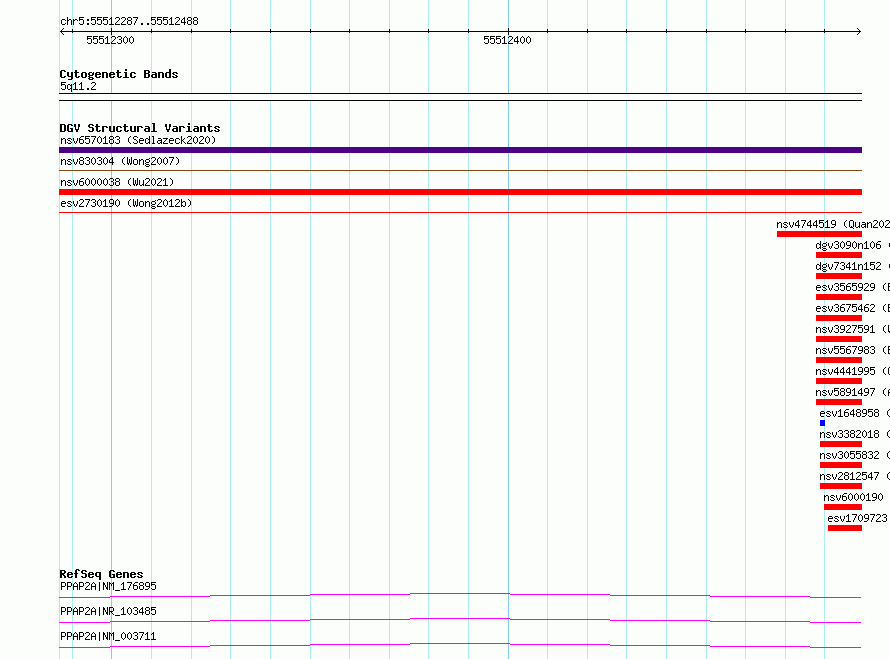890x659 pixels.
Task: Click the ruler's left arrow end
Action: click(62, 32)
